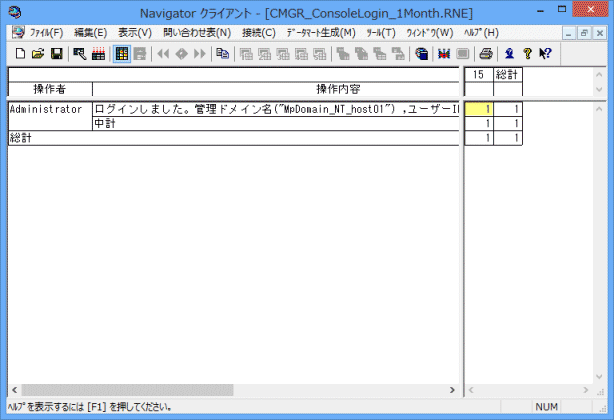Print using the printer toolbar icon
This screenshot has height=420, width=614.
pyautogui.click(x=486, y=53)
